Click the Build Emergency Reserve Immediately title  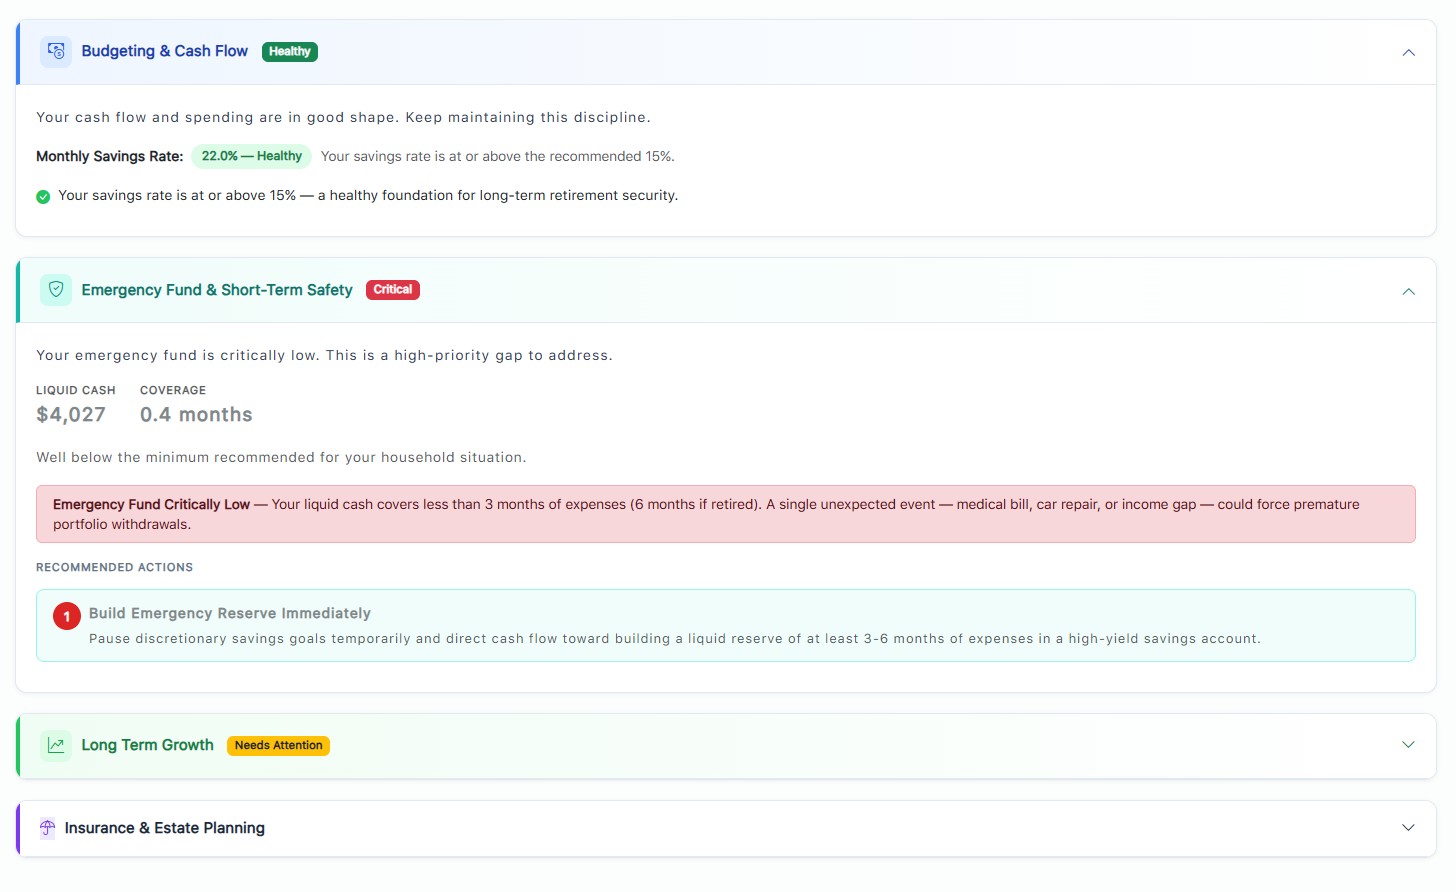click(x=230, y=613)
